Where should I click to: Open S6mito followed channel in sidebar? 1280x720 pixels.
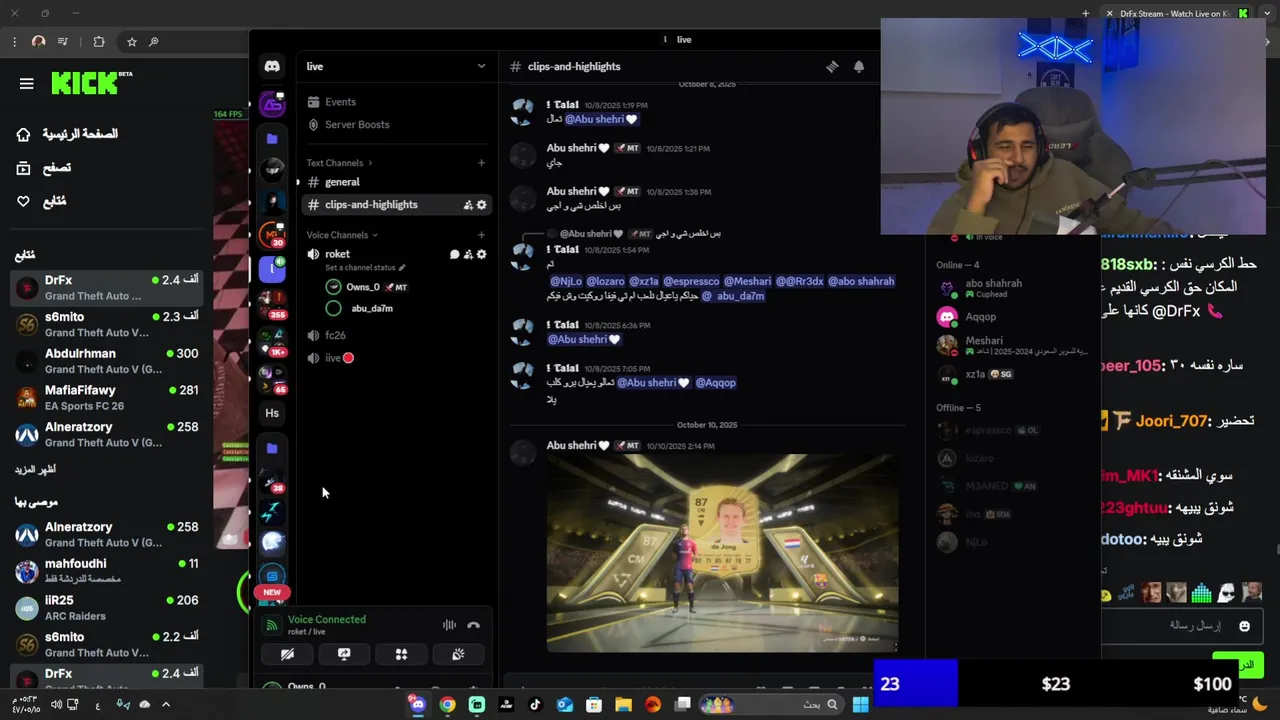107,324
